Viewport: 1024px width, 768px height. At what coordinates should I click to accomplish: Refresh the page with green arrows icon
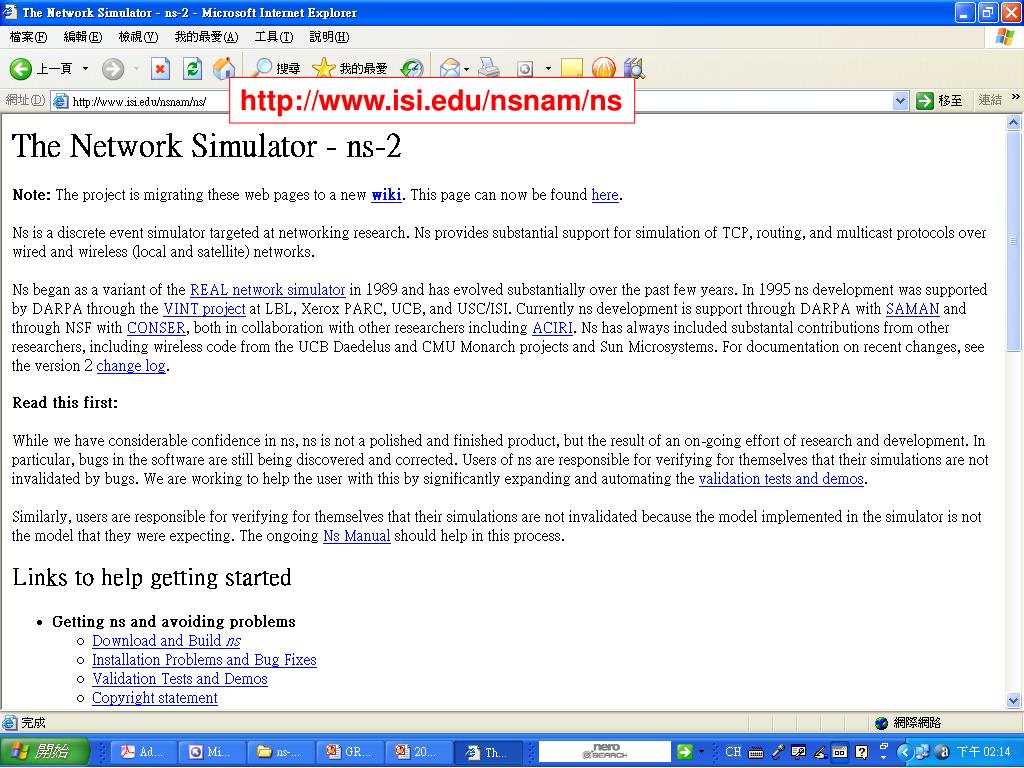click(x=192, y=69)
